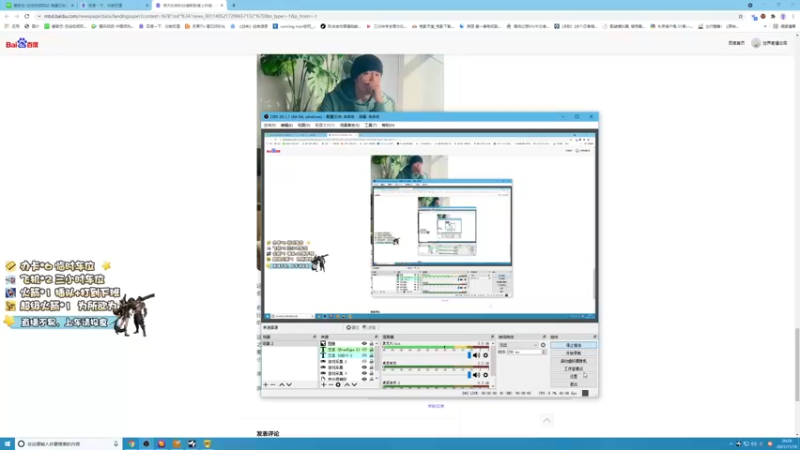800x450 pixels.
Task: Open the site info dropdown in the address bar
Action: point(39,16)
